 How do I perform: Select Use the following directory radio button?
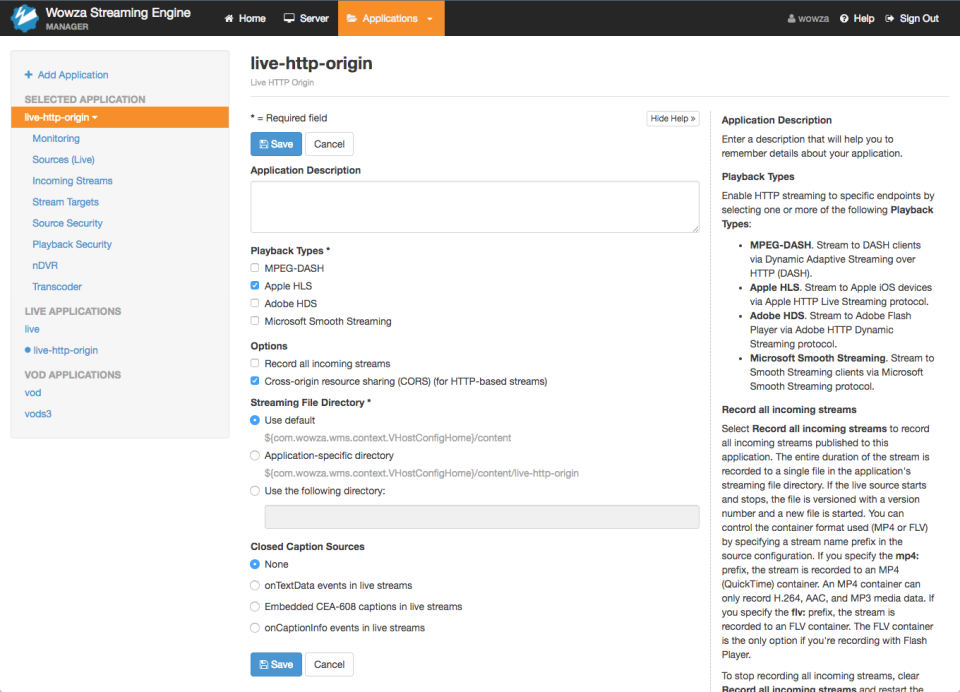[x=255, y=491]
